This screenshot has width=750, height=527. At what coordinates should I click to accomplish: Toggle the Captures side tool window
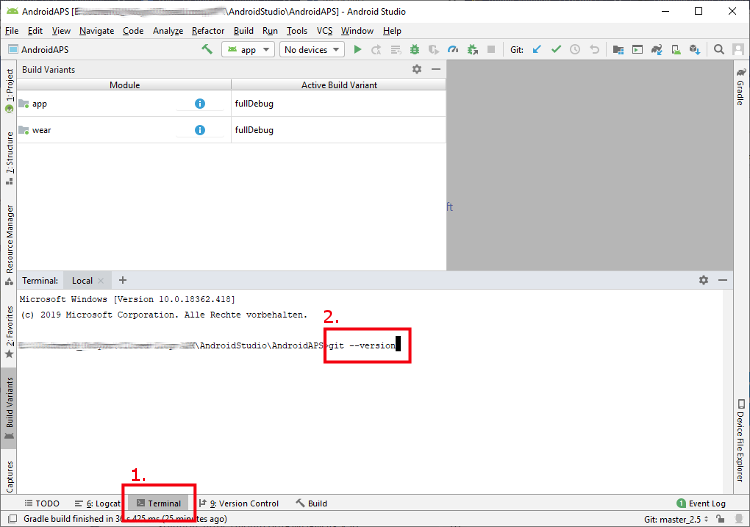(x=9, y=476)
